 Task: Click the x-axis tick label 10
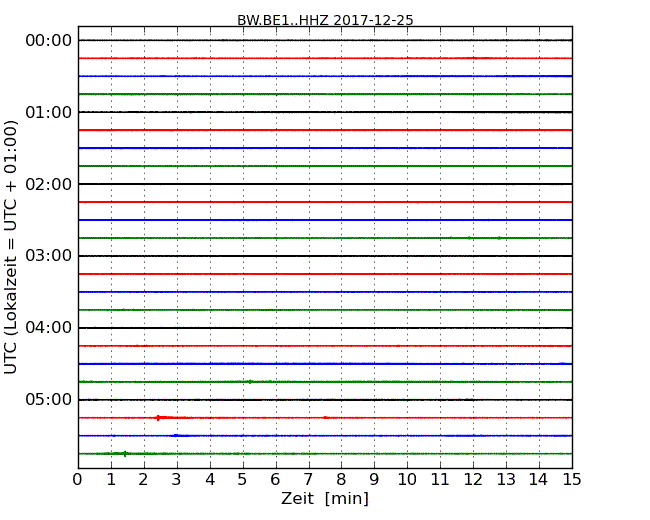(407, 480)
